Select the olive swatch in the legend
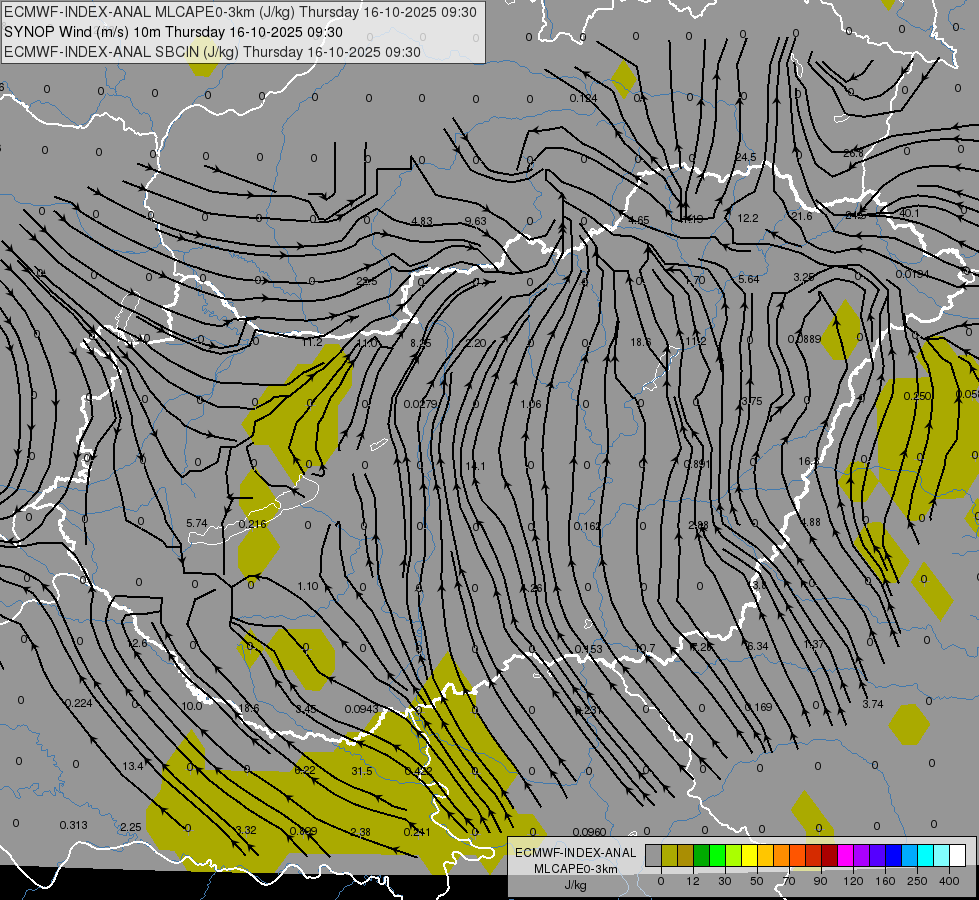Screen dimensions: 979x900 [x=669, y=856]
